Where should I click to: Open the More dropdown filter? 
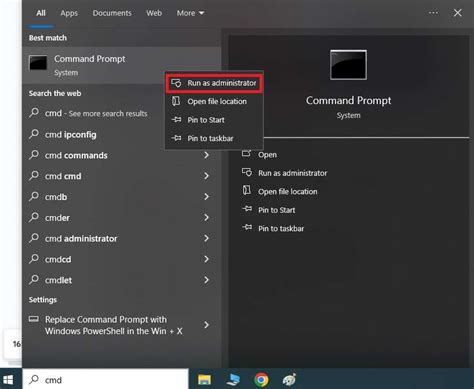pos(190,13)
